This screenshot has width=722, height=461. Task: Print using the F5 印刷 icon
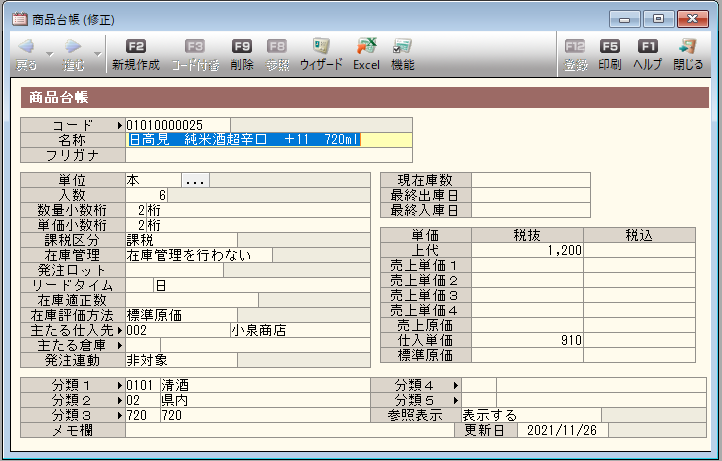[609, 55]
